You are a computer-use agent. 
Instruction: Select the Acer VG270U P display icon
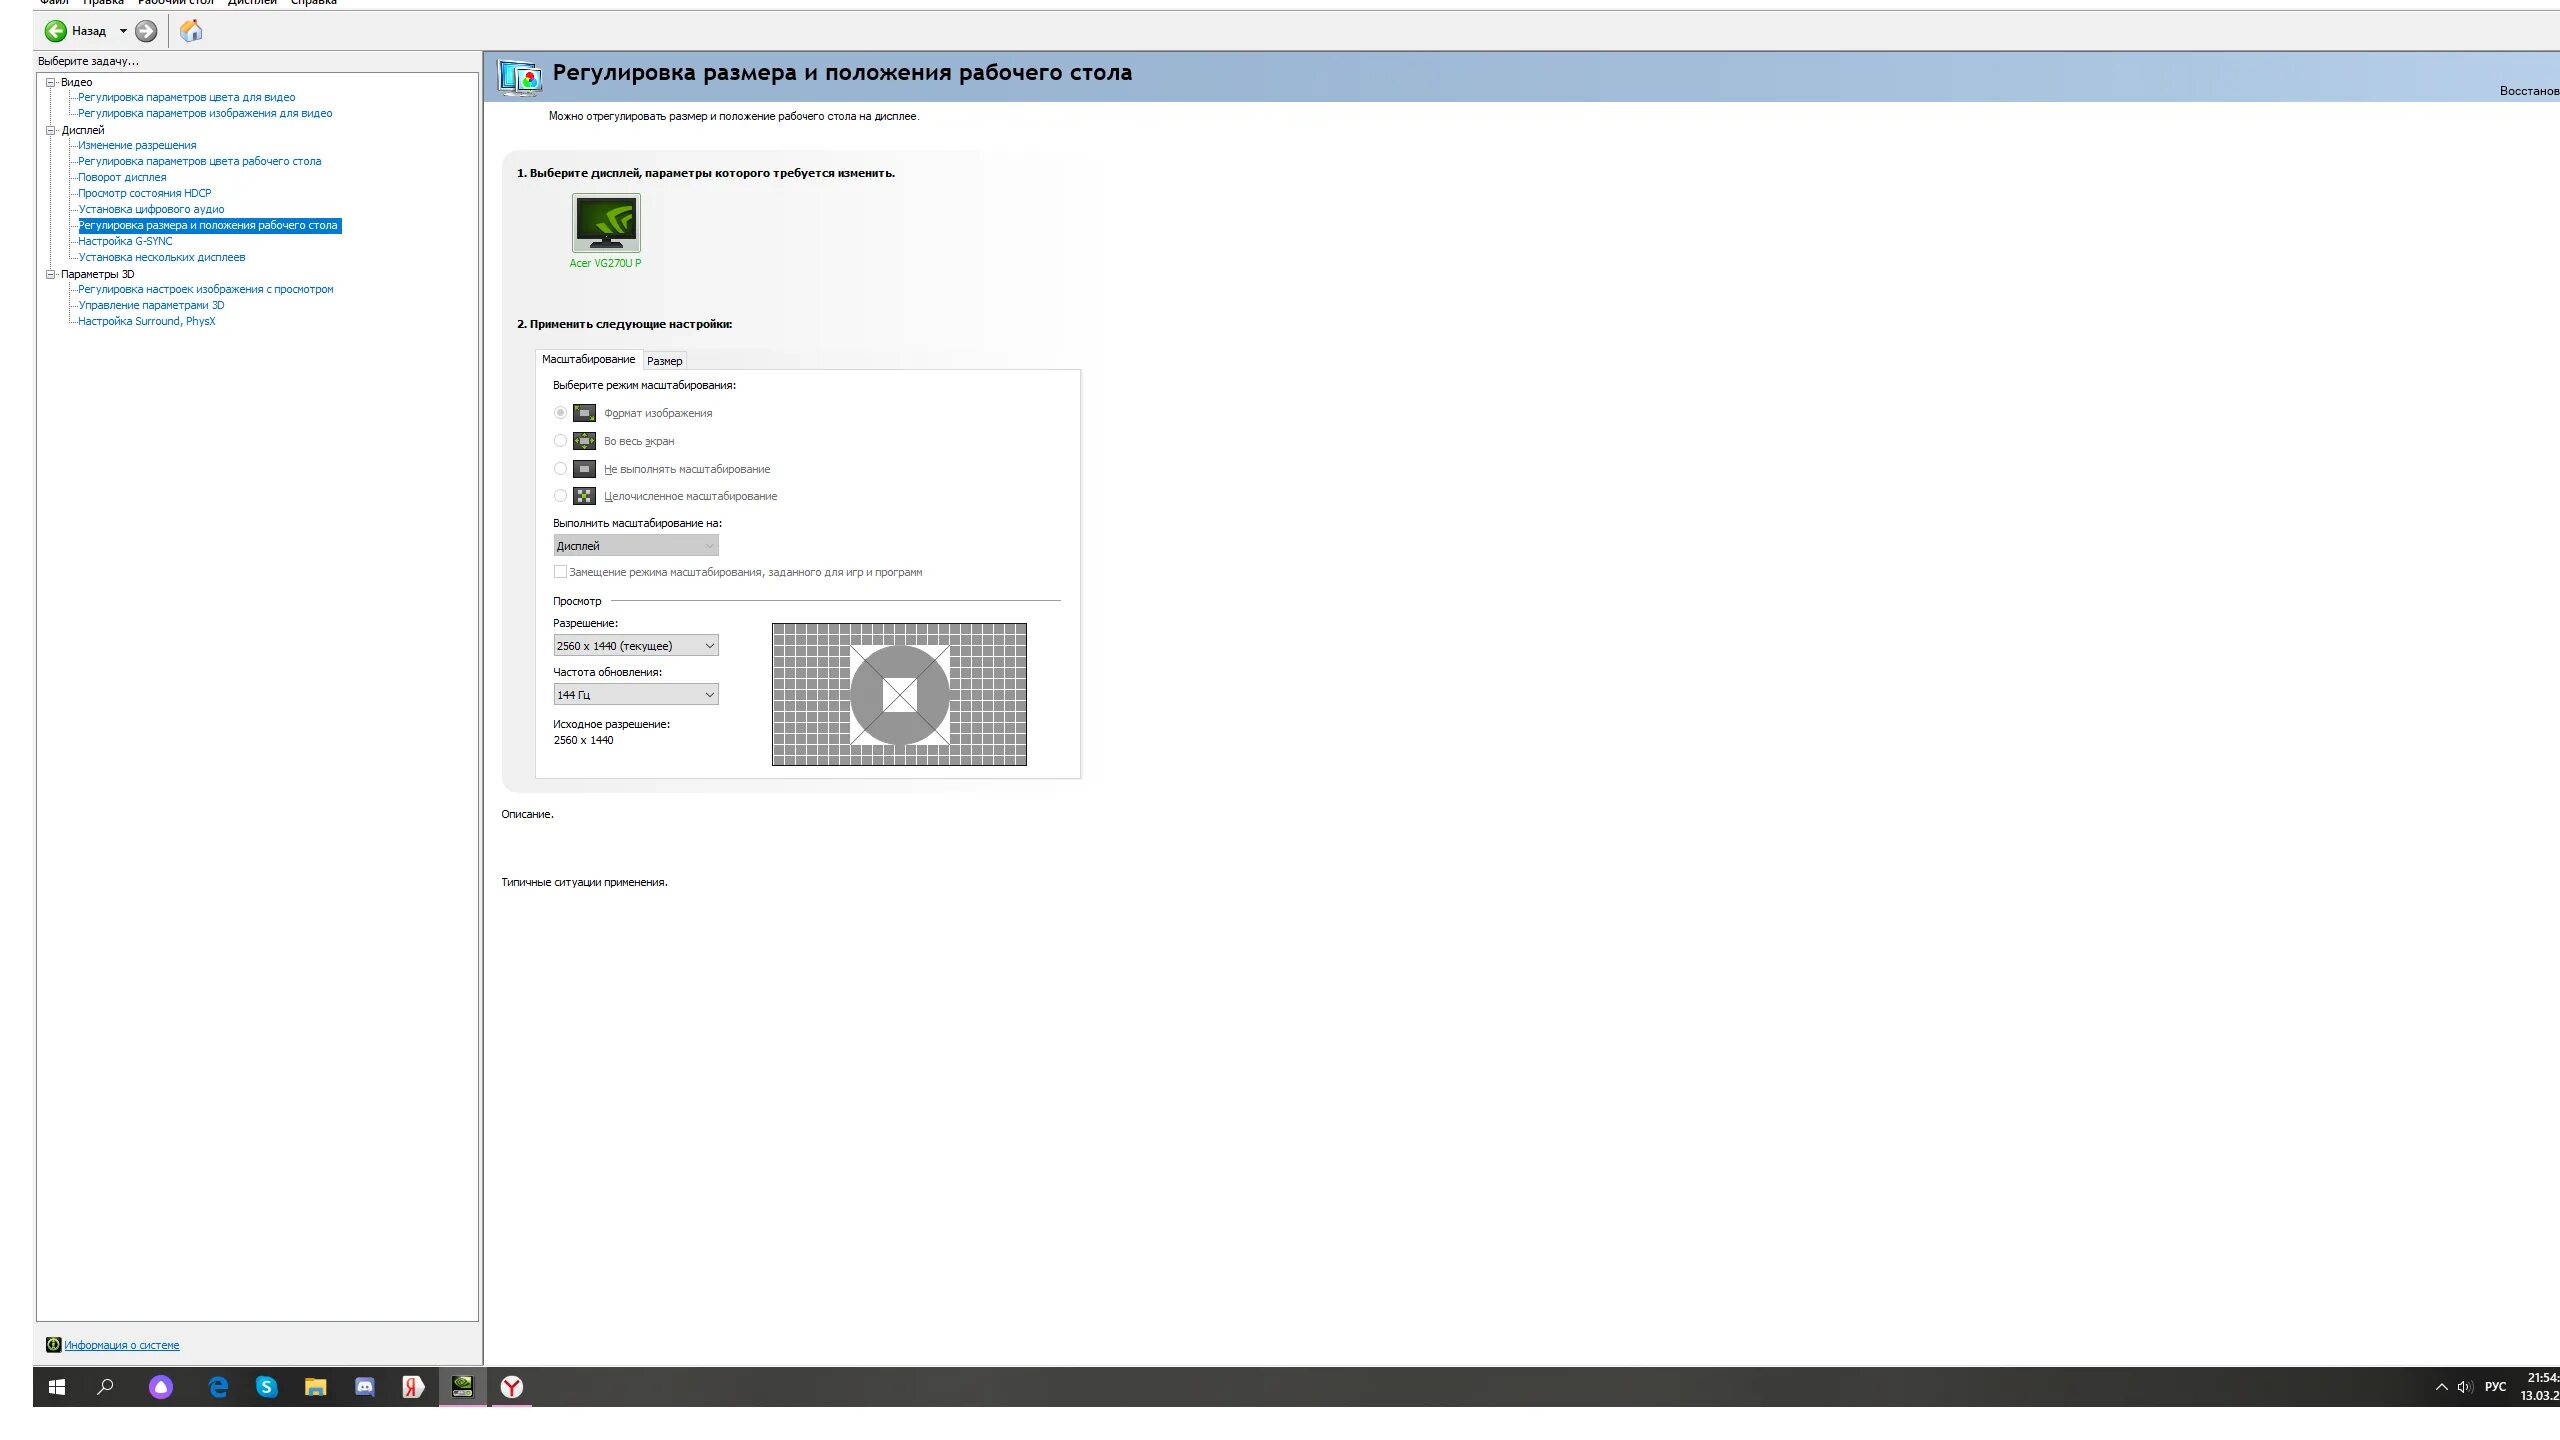click(x=606, y=222)
